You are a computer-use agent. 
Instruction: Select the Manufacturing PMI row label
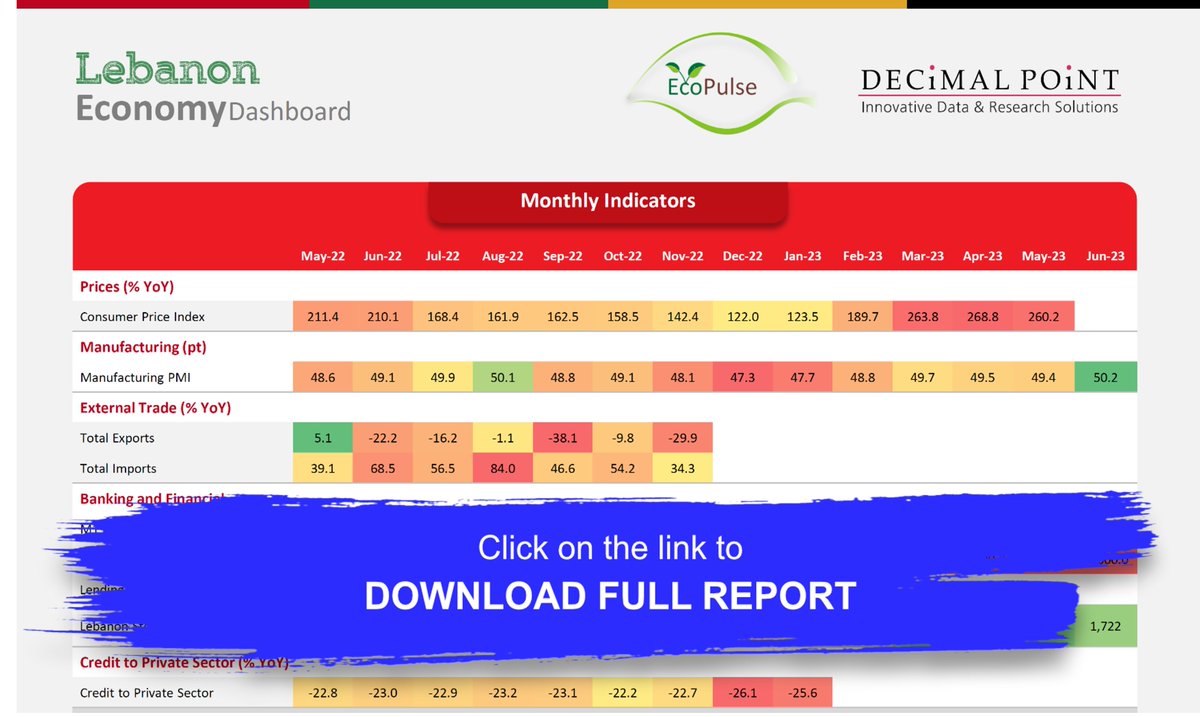(134, 377)
